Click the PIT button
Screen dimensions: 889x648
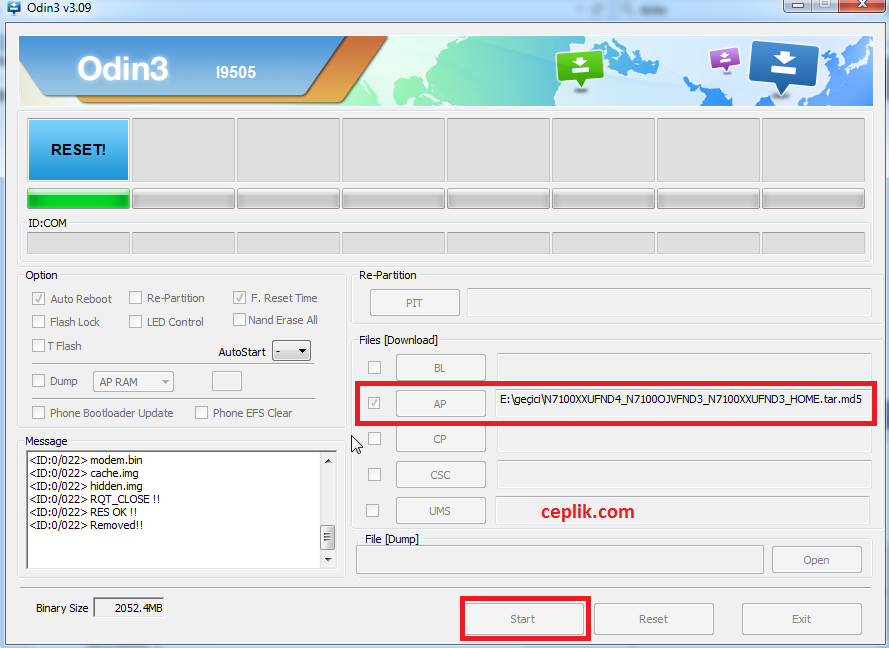(x=414, y=303)
